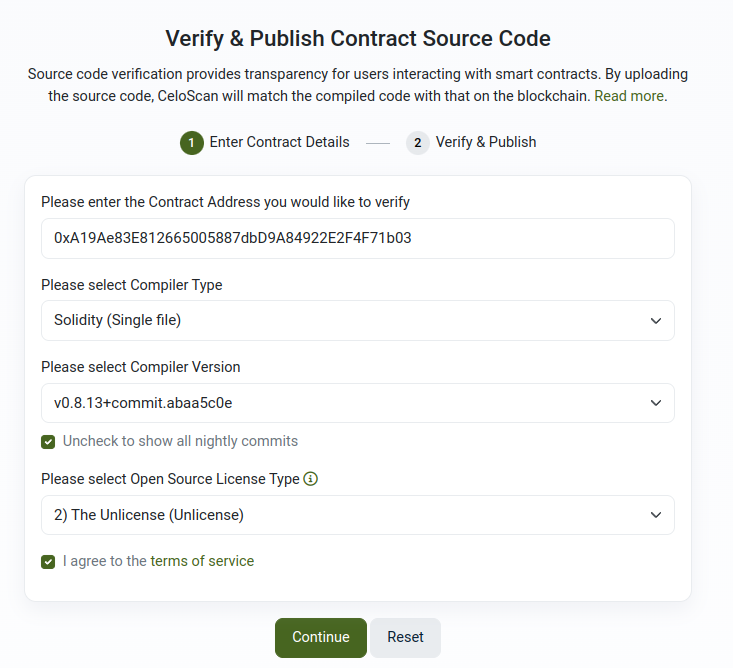This screenshot has height=668, width=733.
Task: Click the chevron arrow in Compiler Type field
Action: (656, 321)
